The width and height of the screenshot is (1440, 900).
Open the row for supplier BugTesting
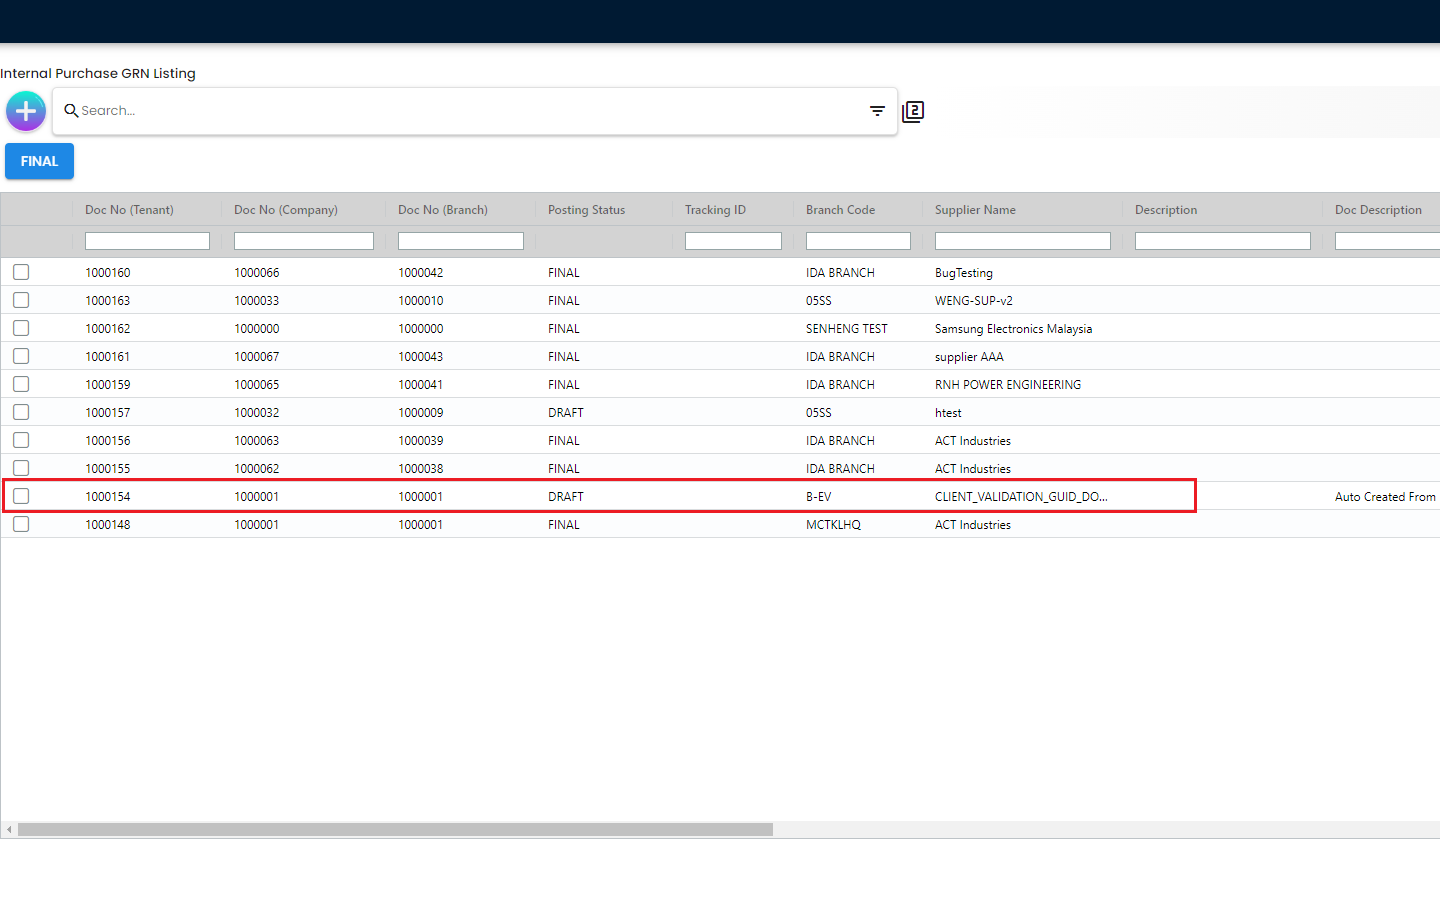(x=963, y=273)
